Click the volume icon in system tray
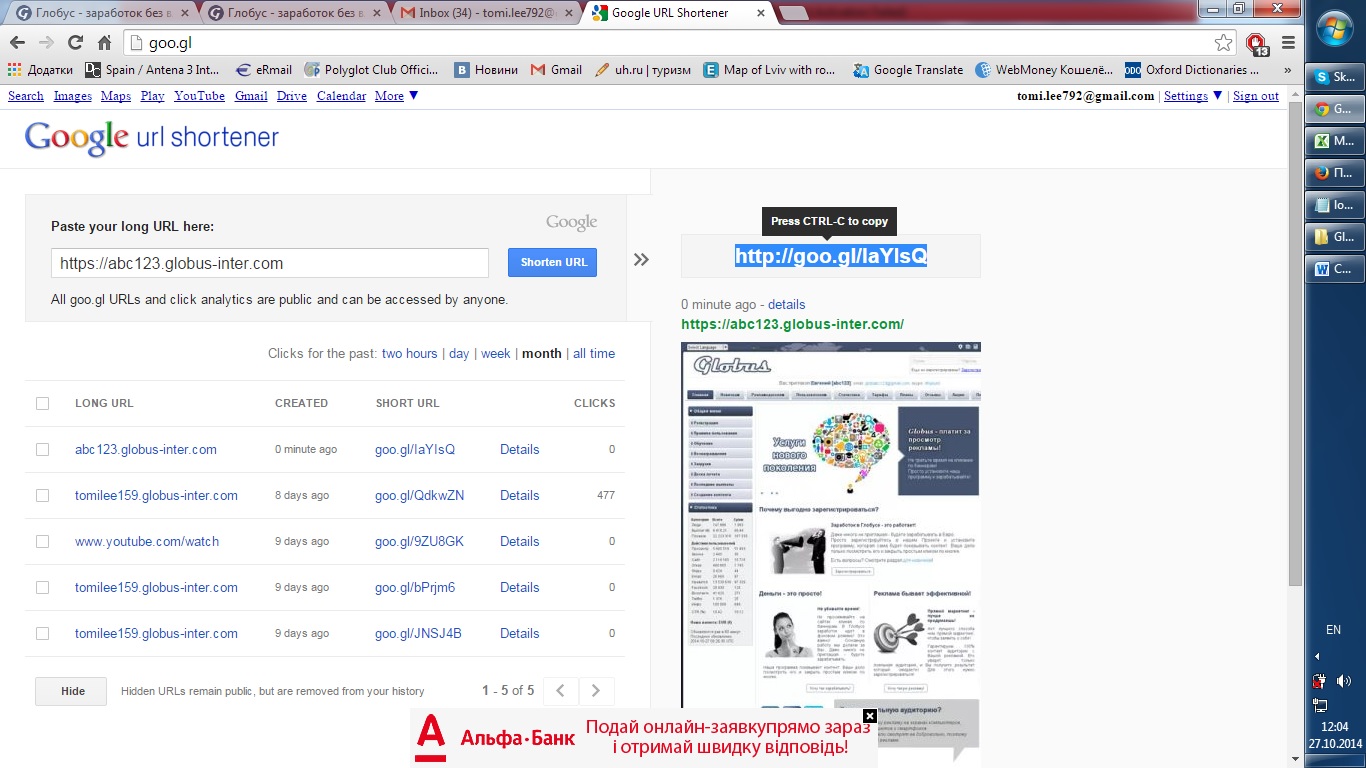Viewport: 1366px width, 768px height. pos(1343,681)
